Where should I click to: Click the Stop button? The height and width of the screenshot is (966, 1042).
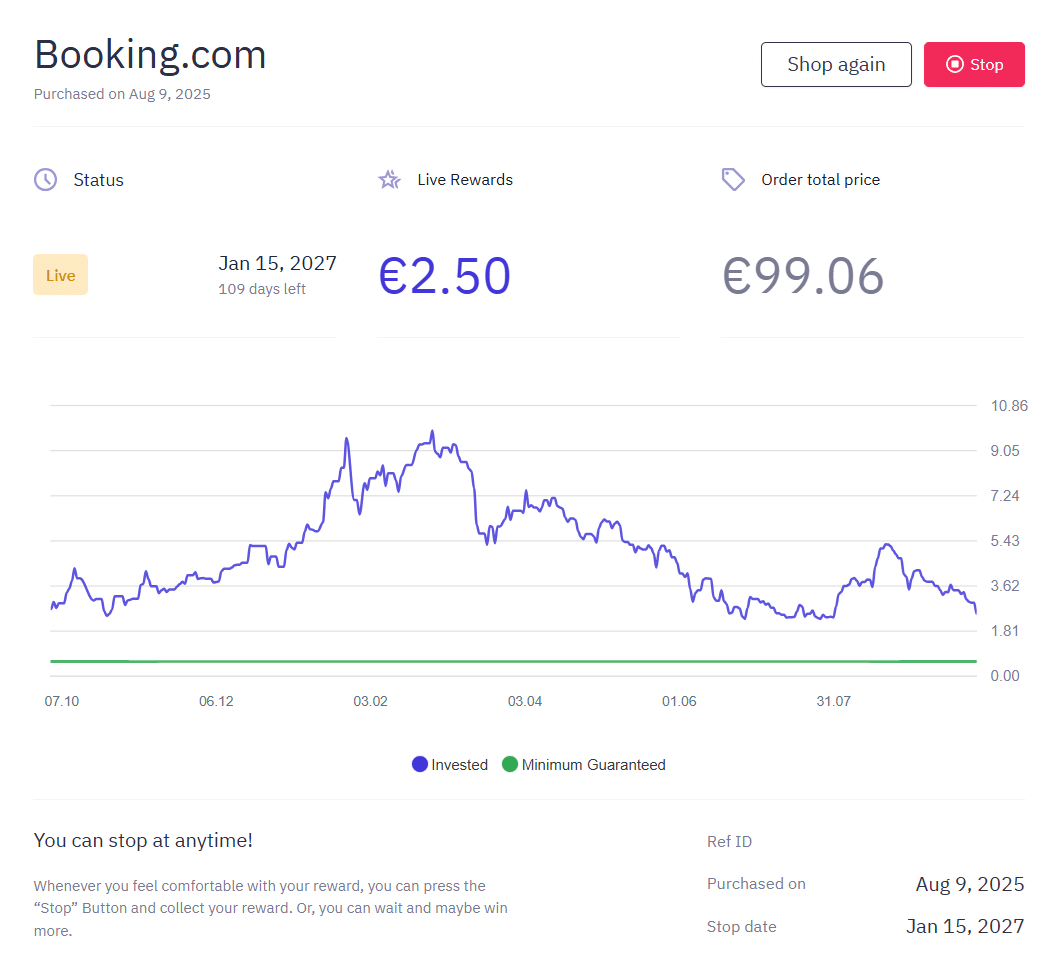point(974,64)
